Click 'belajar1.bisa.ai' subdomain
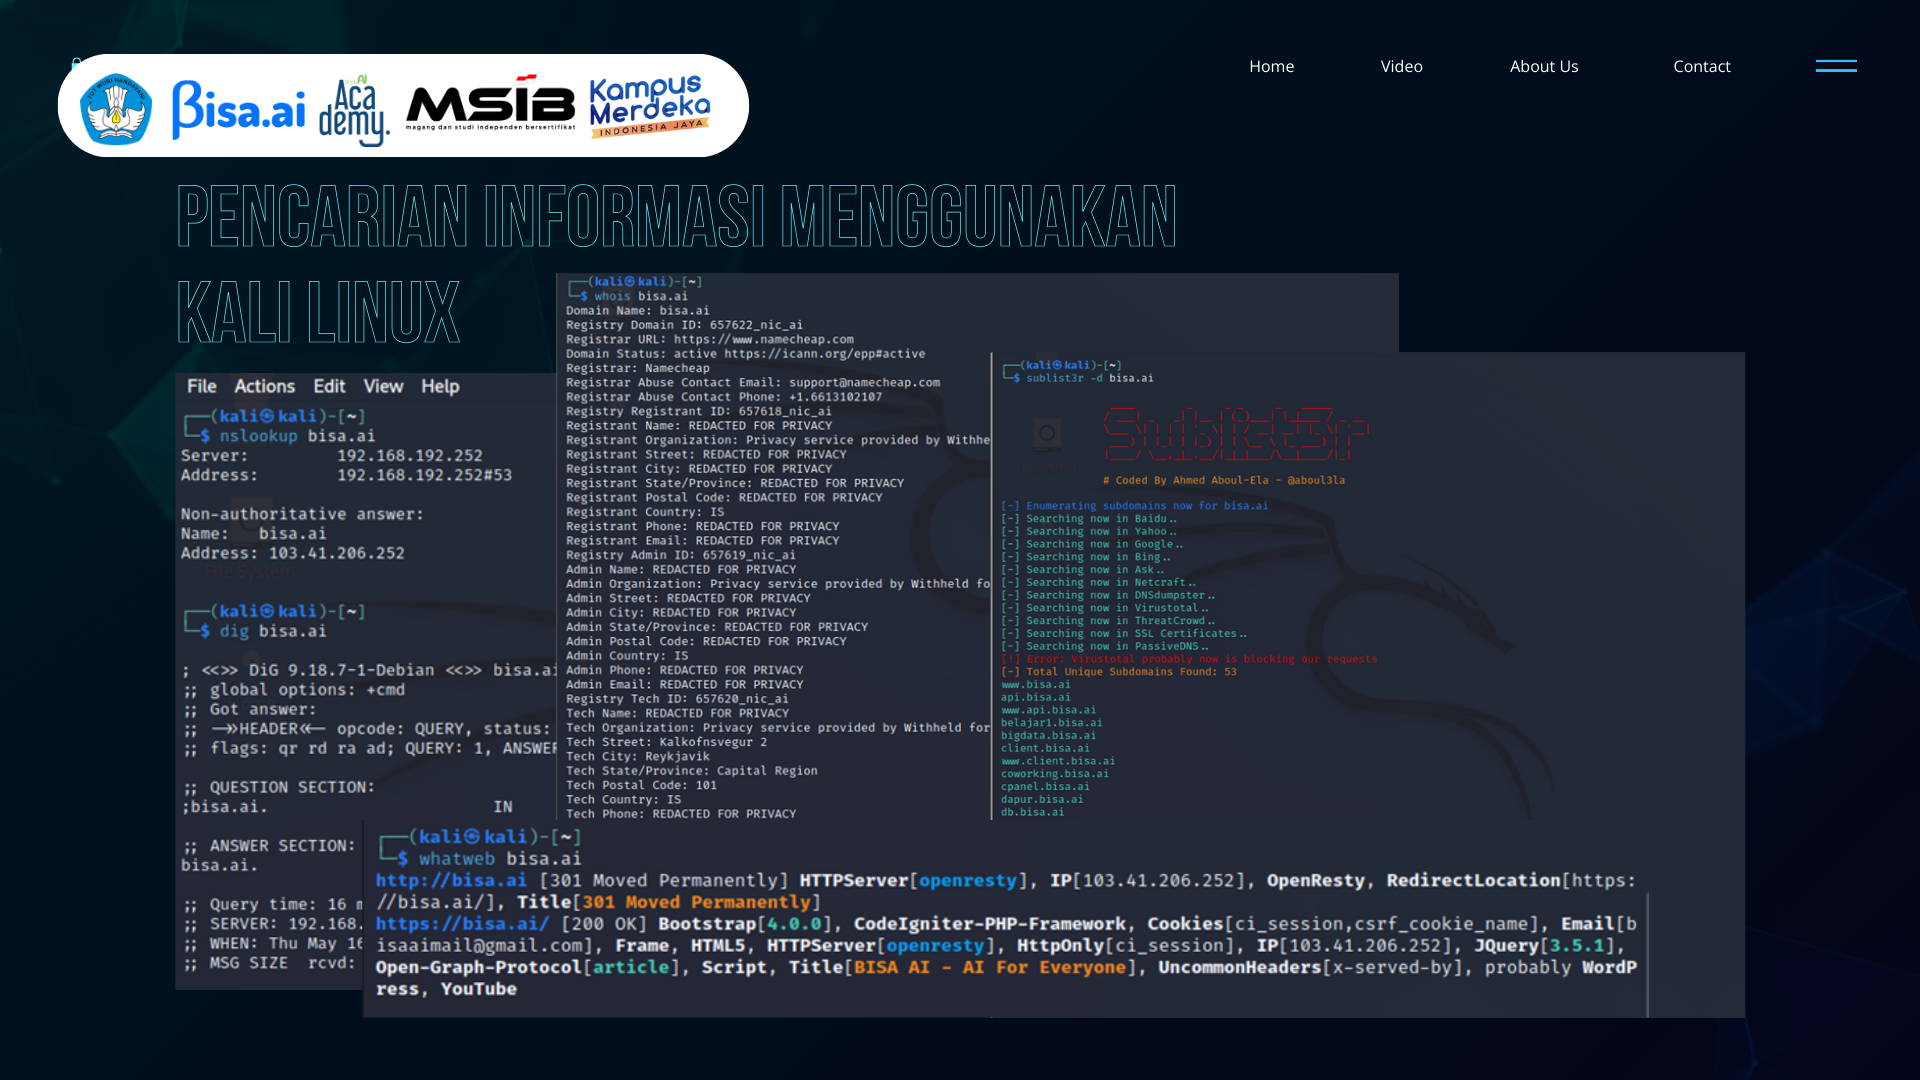 tap(1052, 722)
